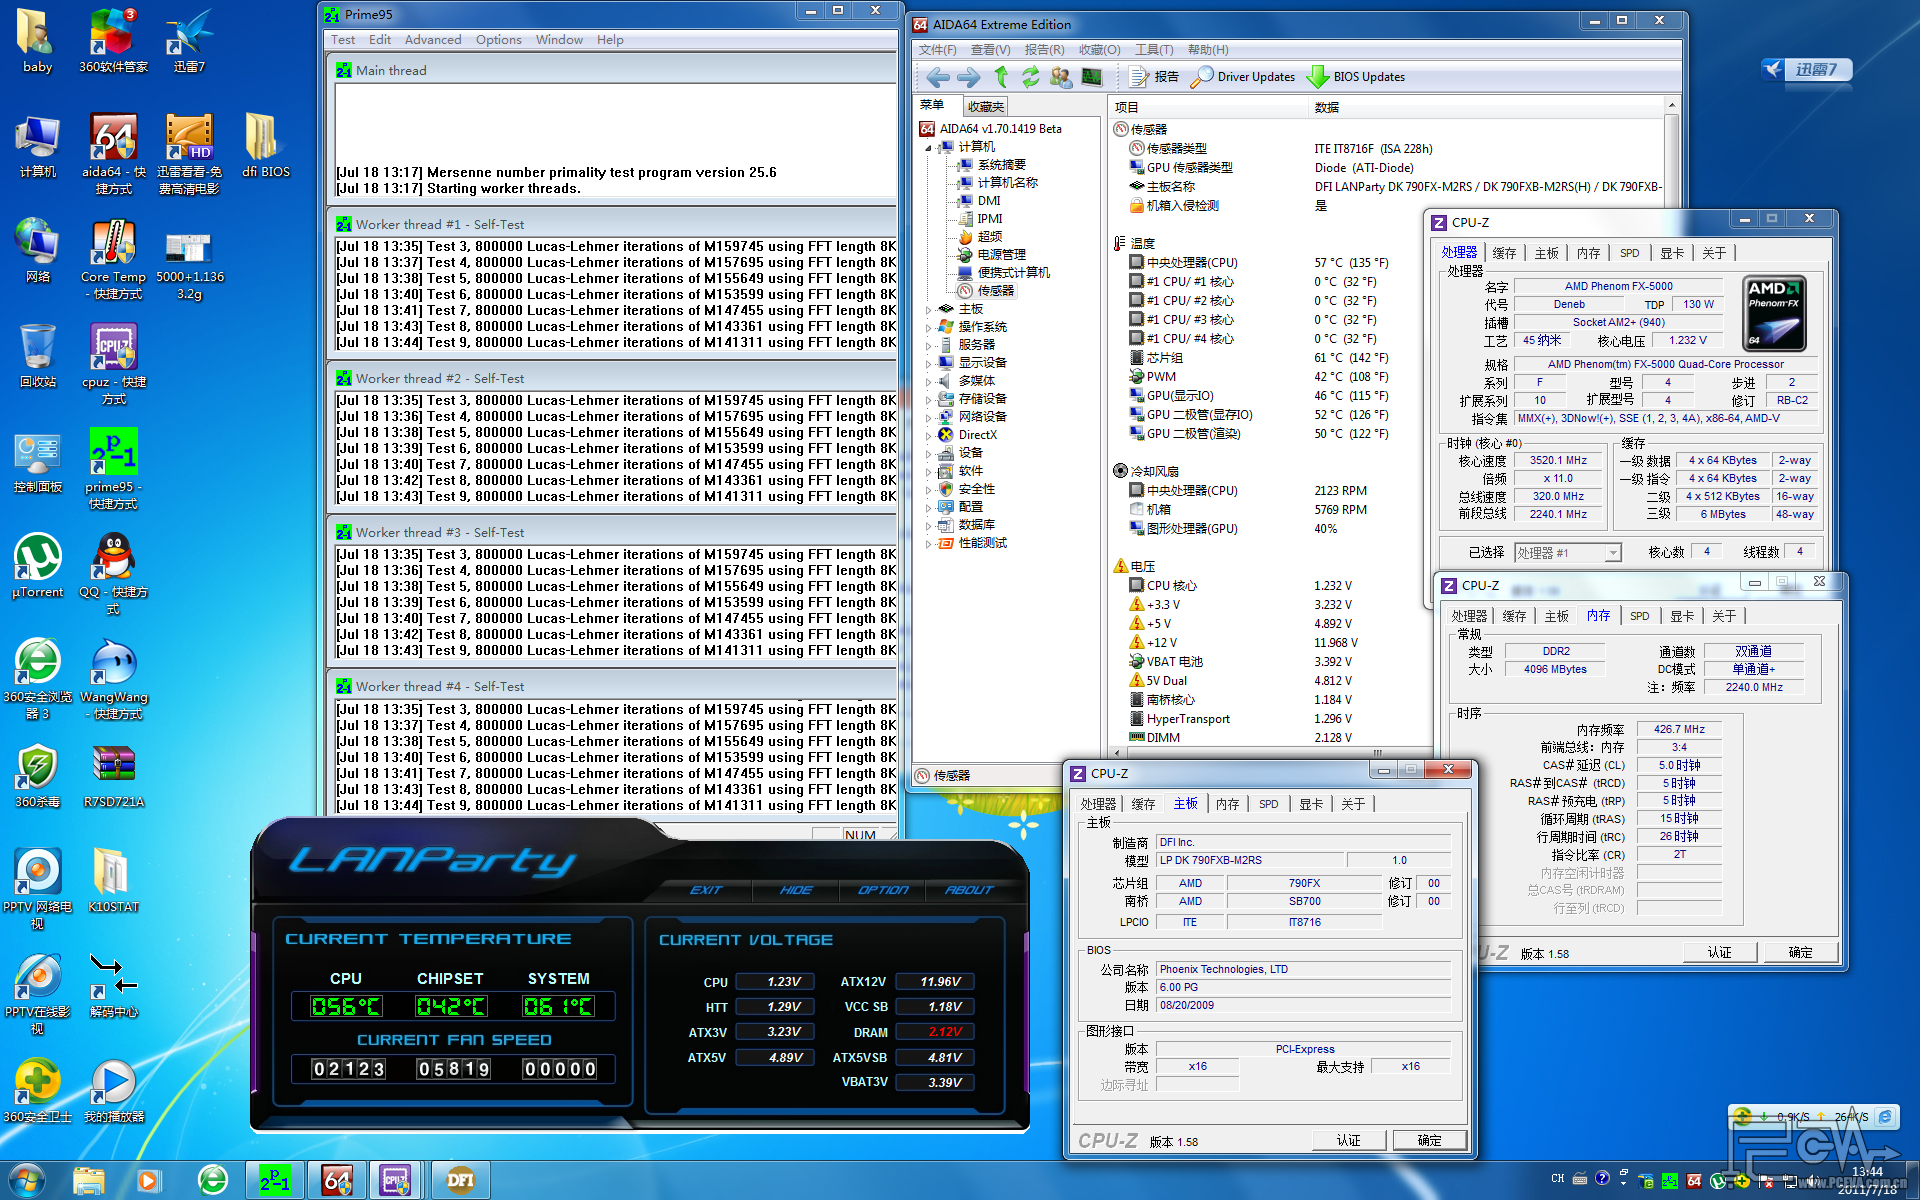Click BIOS Updates in AIDA64 toolbar

click(1357, 77)
